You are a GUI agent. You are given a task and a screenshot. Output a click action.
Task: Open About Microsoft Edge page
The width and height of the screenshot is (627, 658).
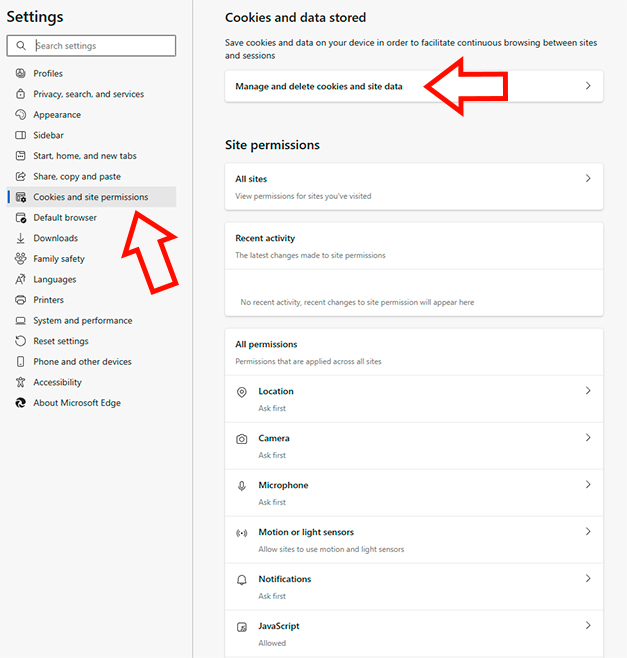76,403
